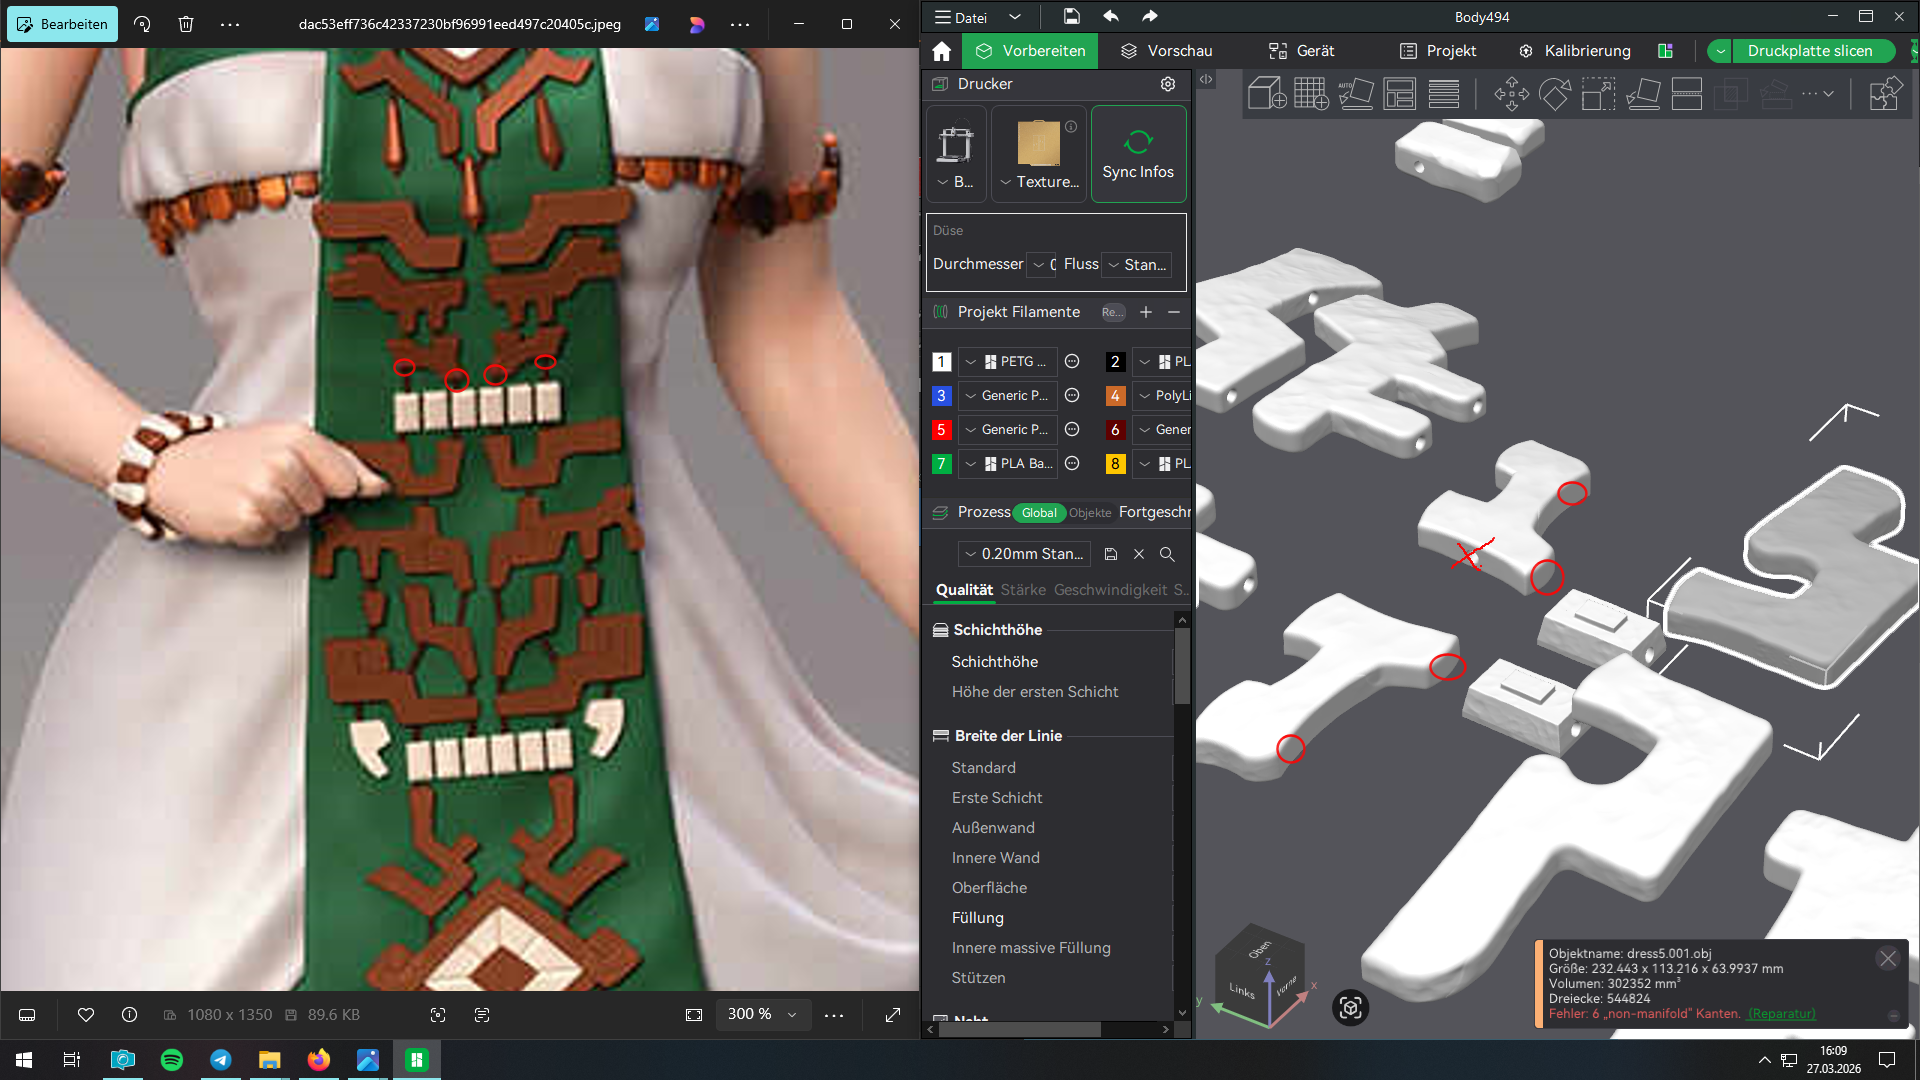This screenshot has height=1080, width=1920.
Task: Select the Move tool icon
Action: click(x=1511, y=94)
